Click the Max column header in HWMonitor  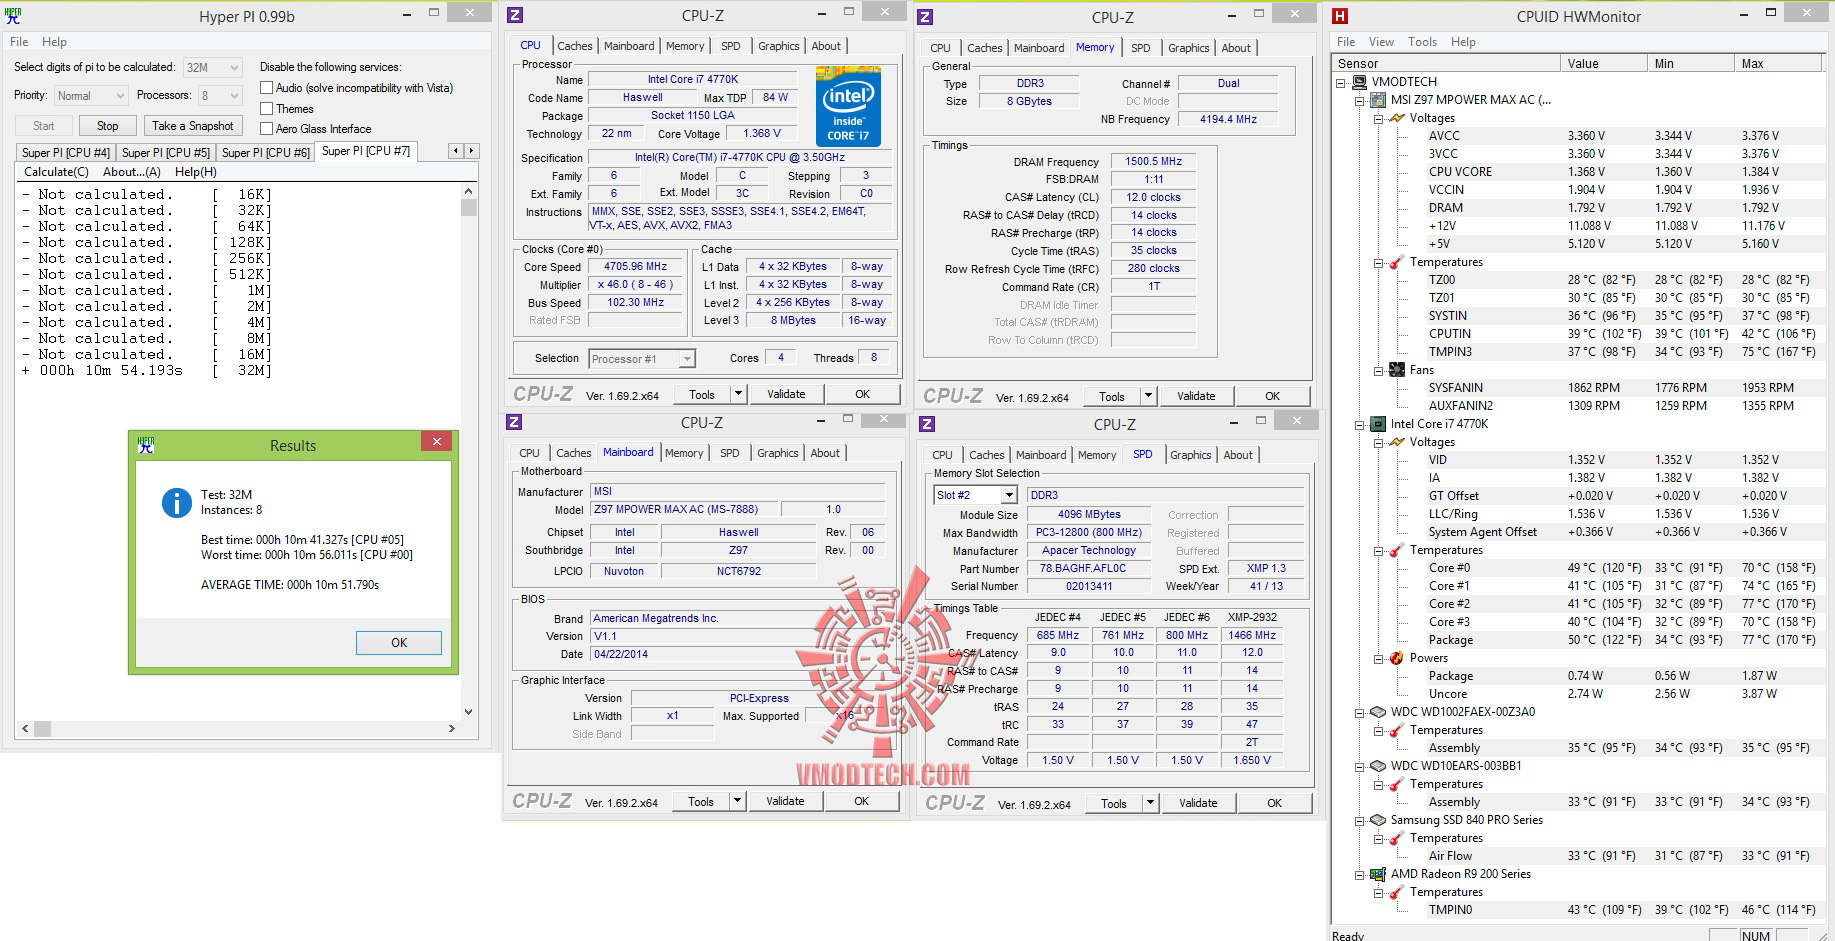tap(1778, 64)
